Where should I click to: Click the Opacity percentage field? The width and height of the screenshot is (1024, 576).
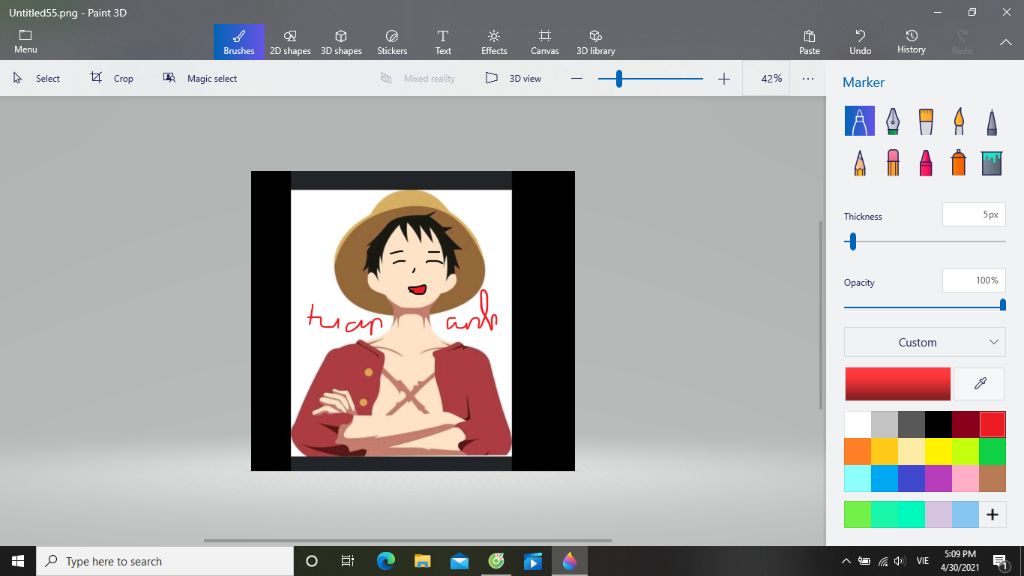(974, 280)
